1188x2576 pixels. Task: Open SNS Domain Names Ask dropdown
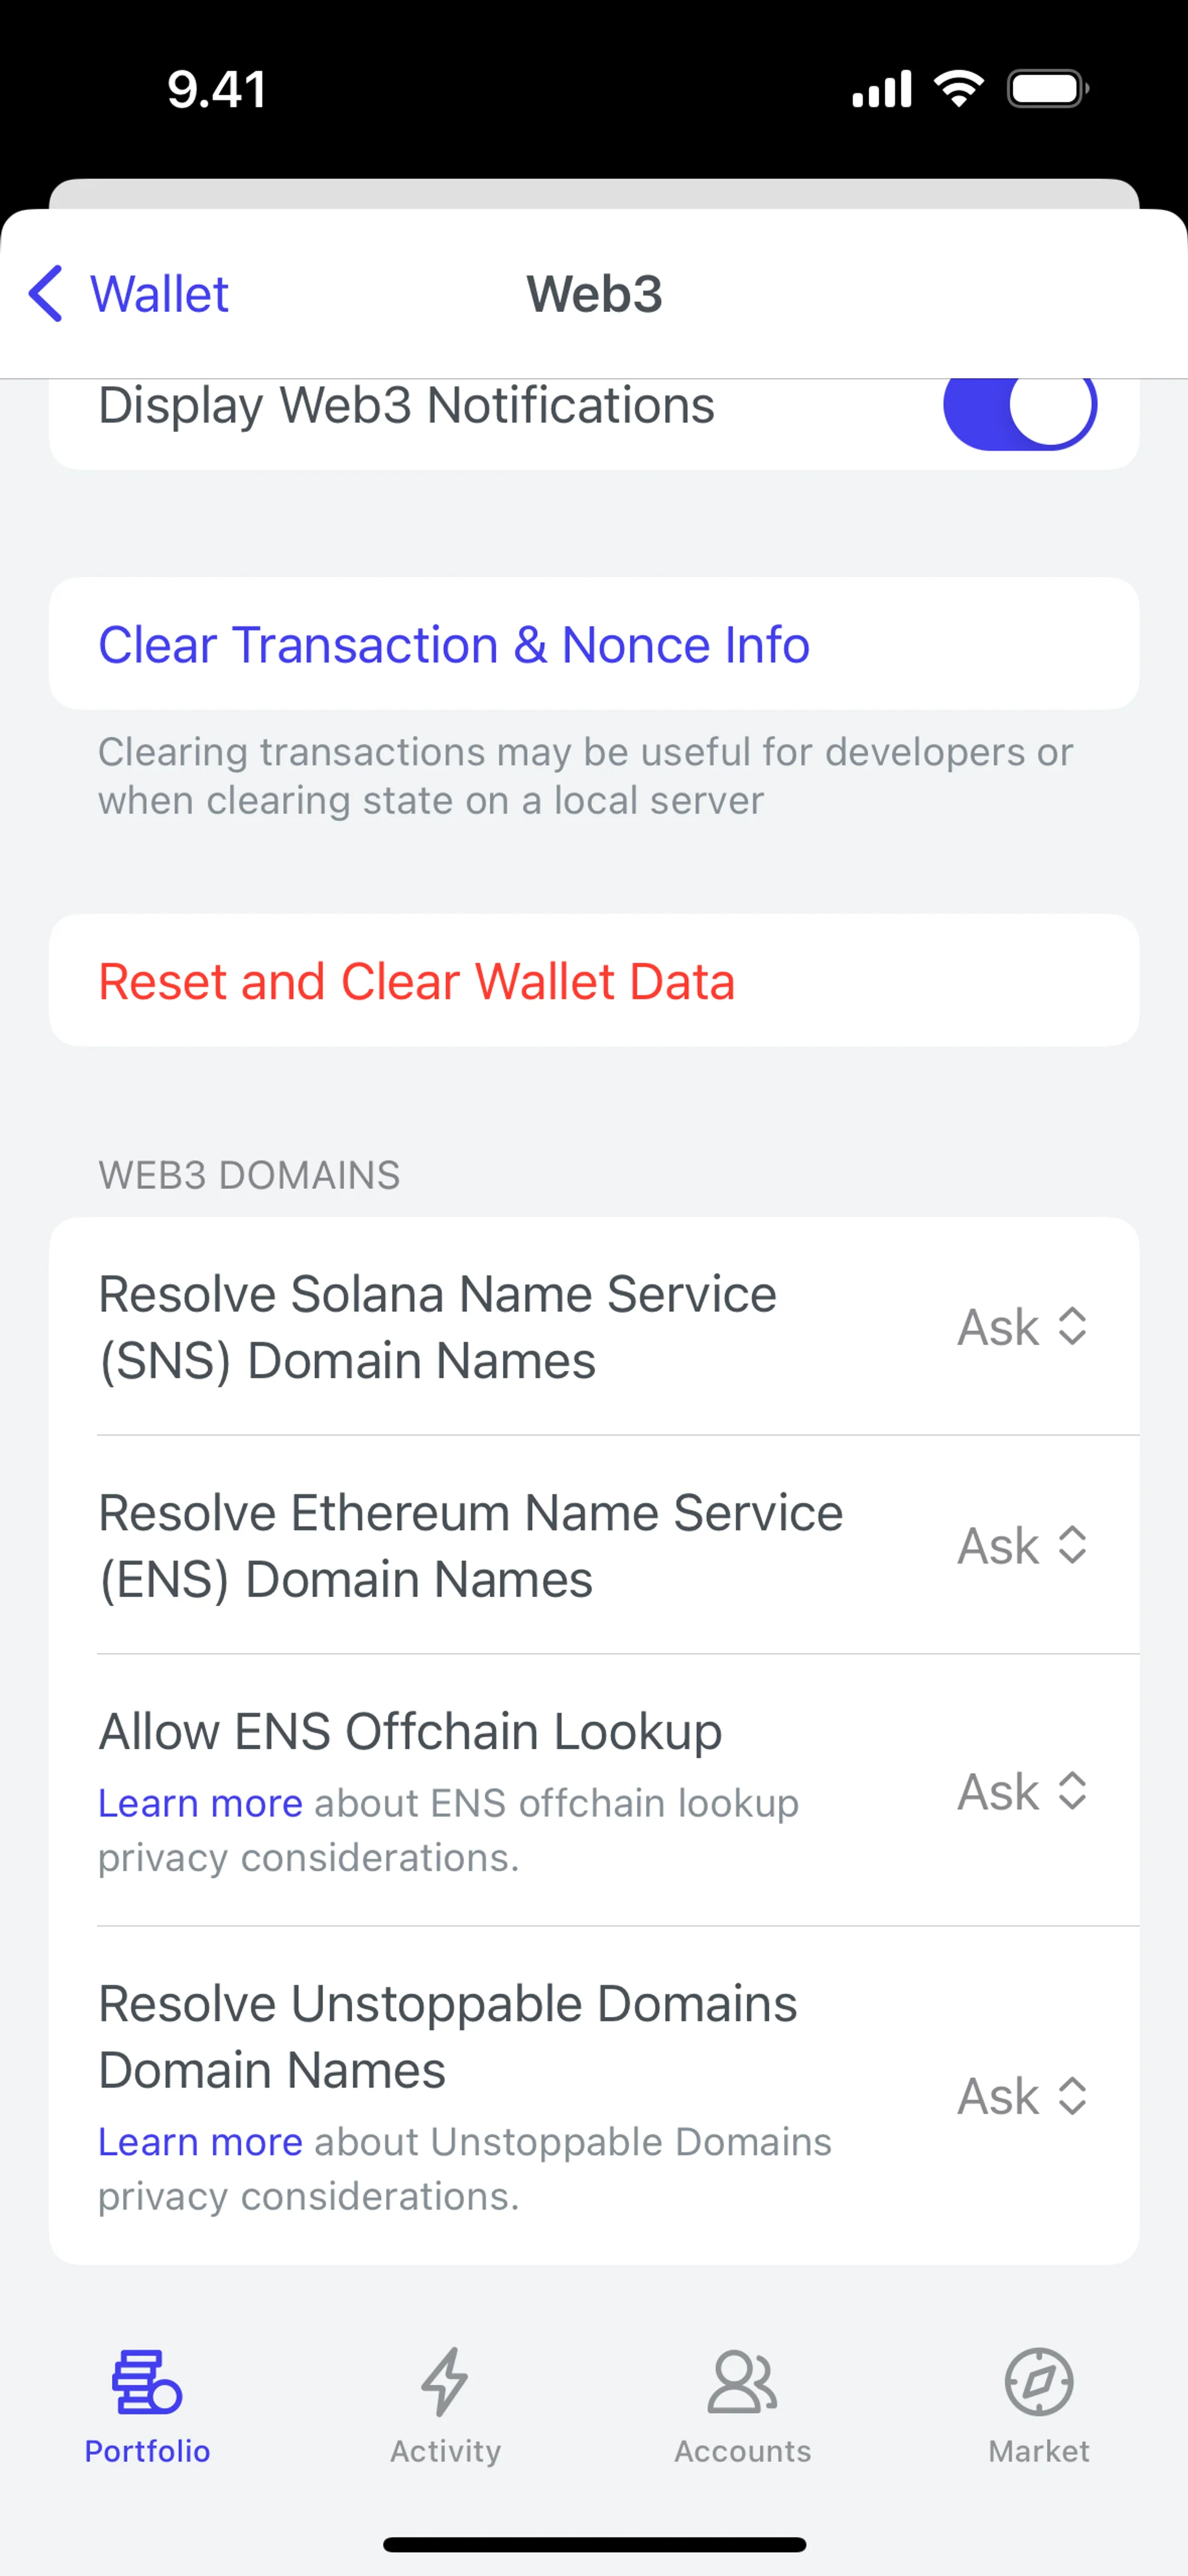(1022, 1327)
